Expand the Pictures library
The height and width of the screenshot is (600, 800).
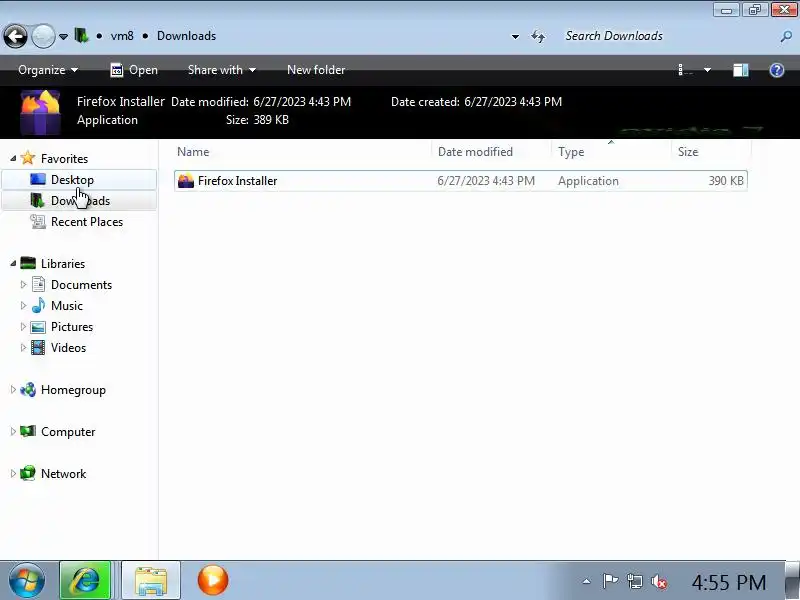coord(23,327)
